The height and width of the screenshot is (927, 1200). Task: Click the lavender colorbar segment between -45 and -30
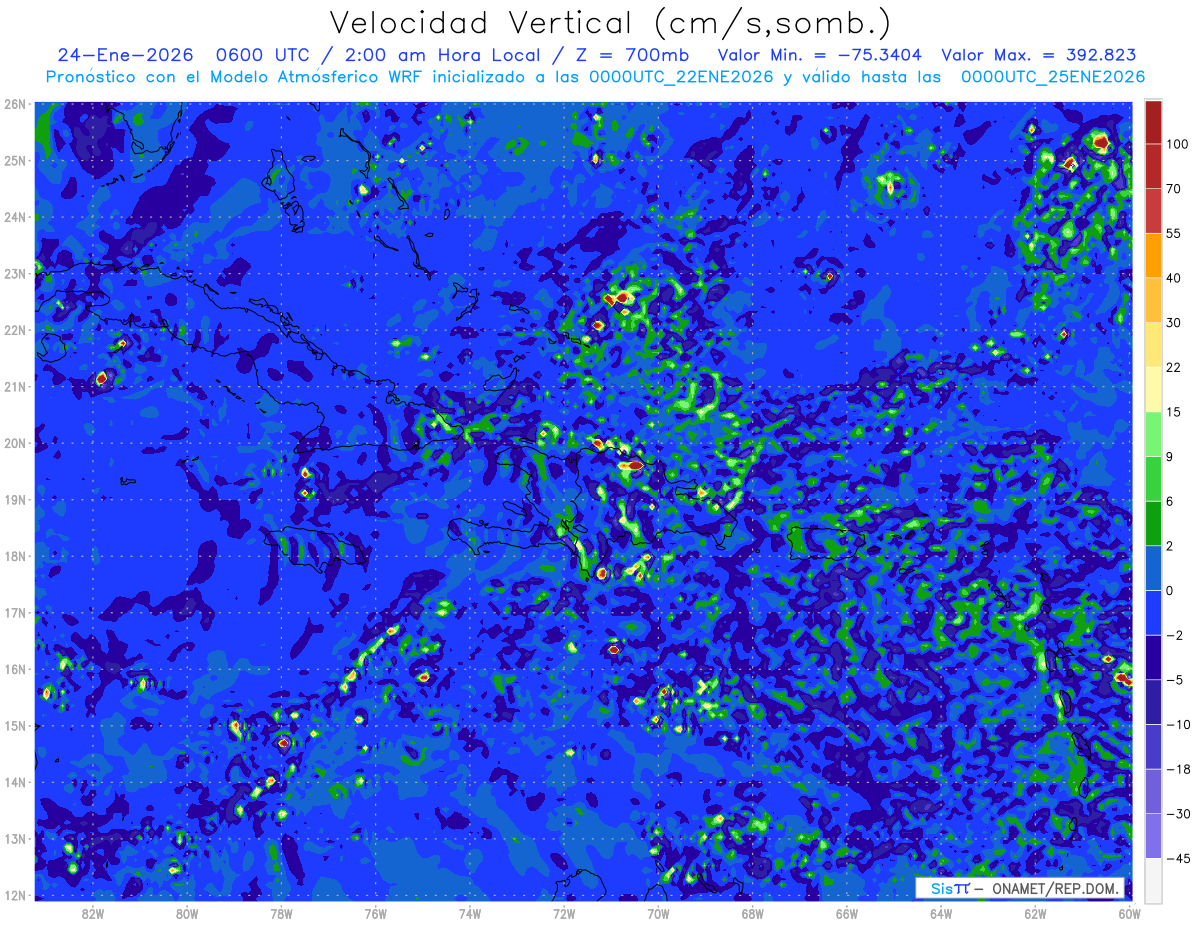coord(1153,835)
